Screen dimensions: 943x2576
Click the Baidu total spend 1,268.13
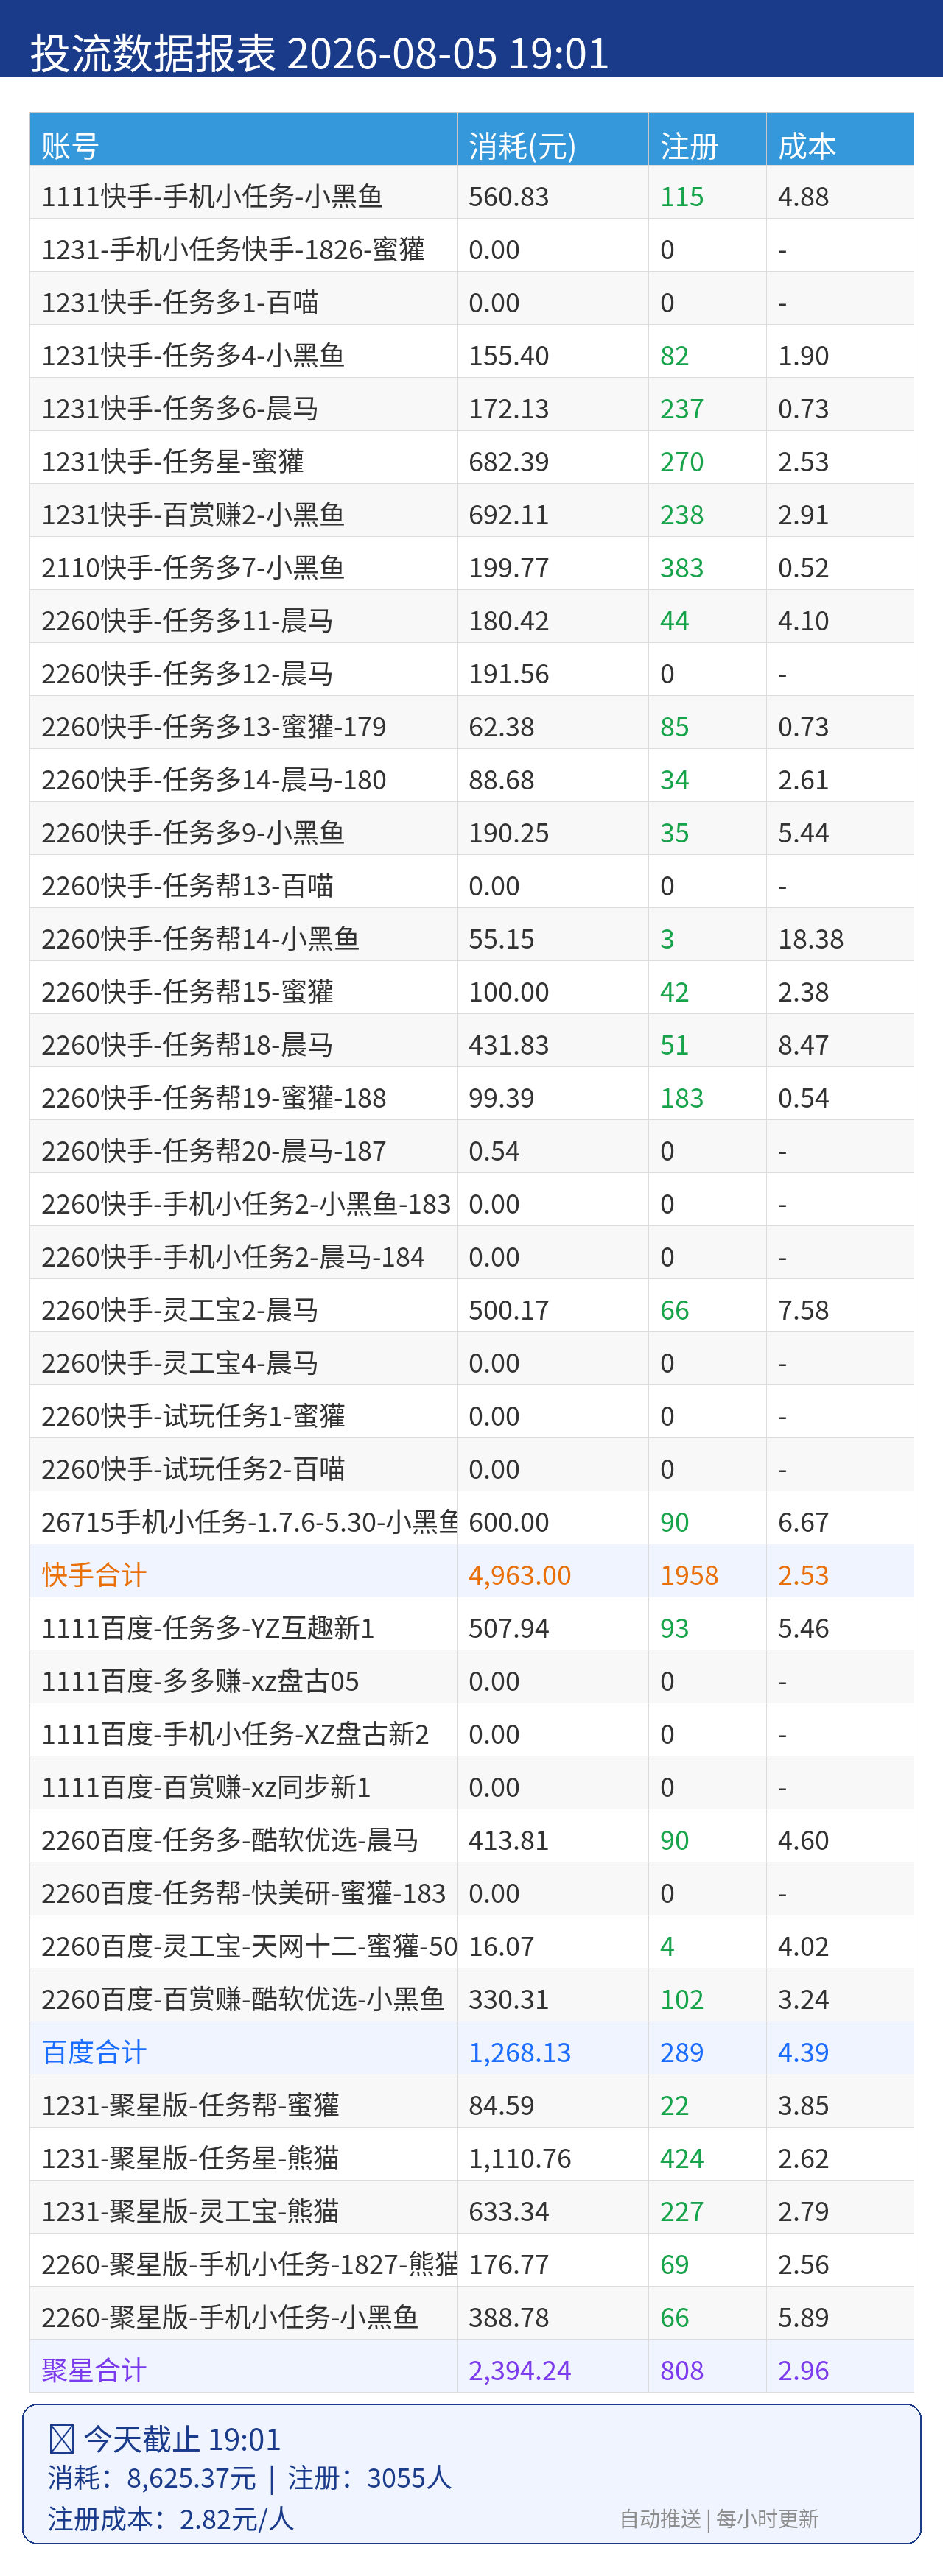(x=520, y=2052)
